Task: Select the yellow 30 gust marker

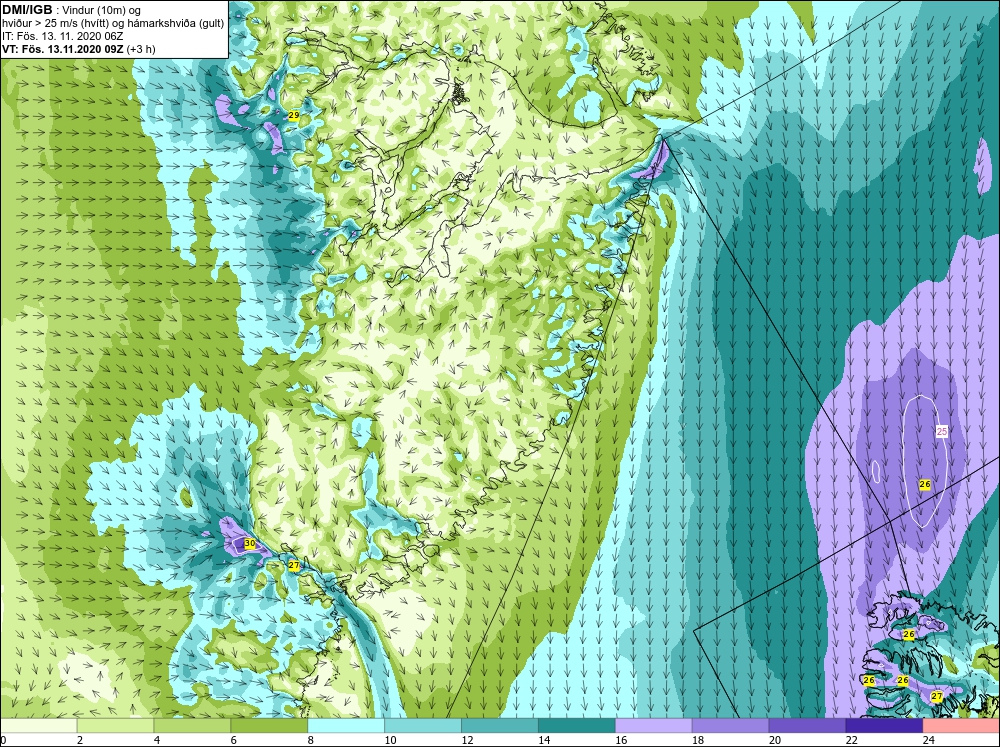Action: (x=250, y=544)
